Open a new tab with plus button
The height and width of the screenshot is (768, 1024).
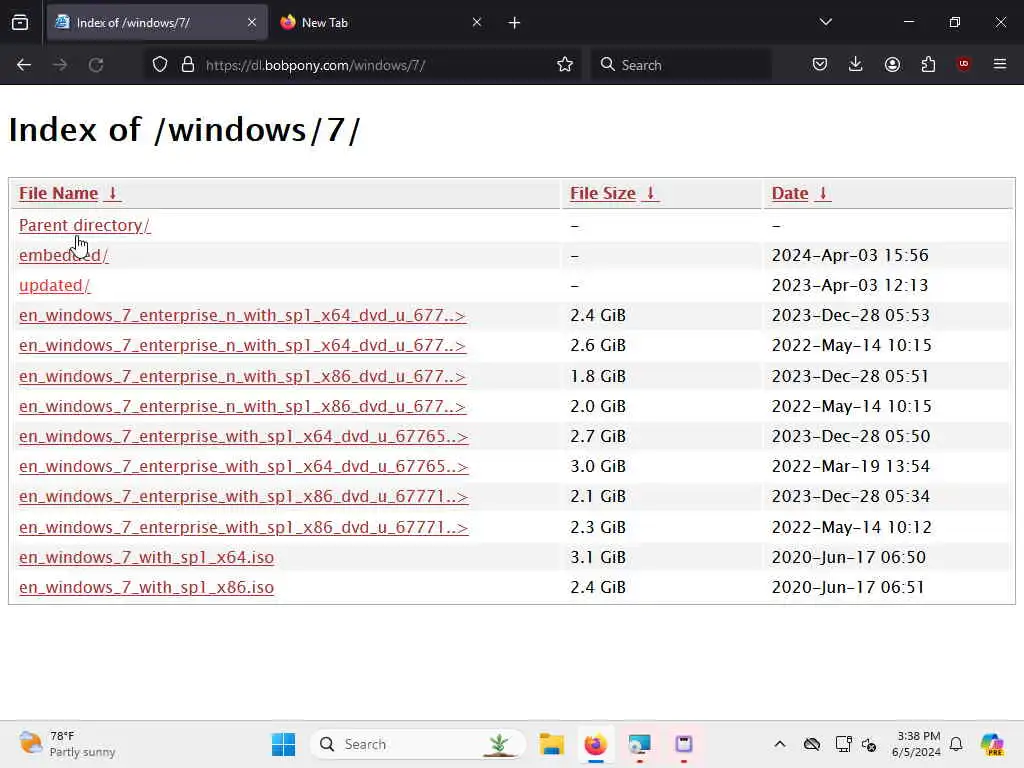pos(514,23)
